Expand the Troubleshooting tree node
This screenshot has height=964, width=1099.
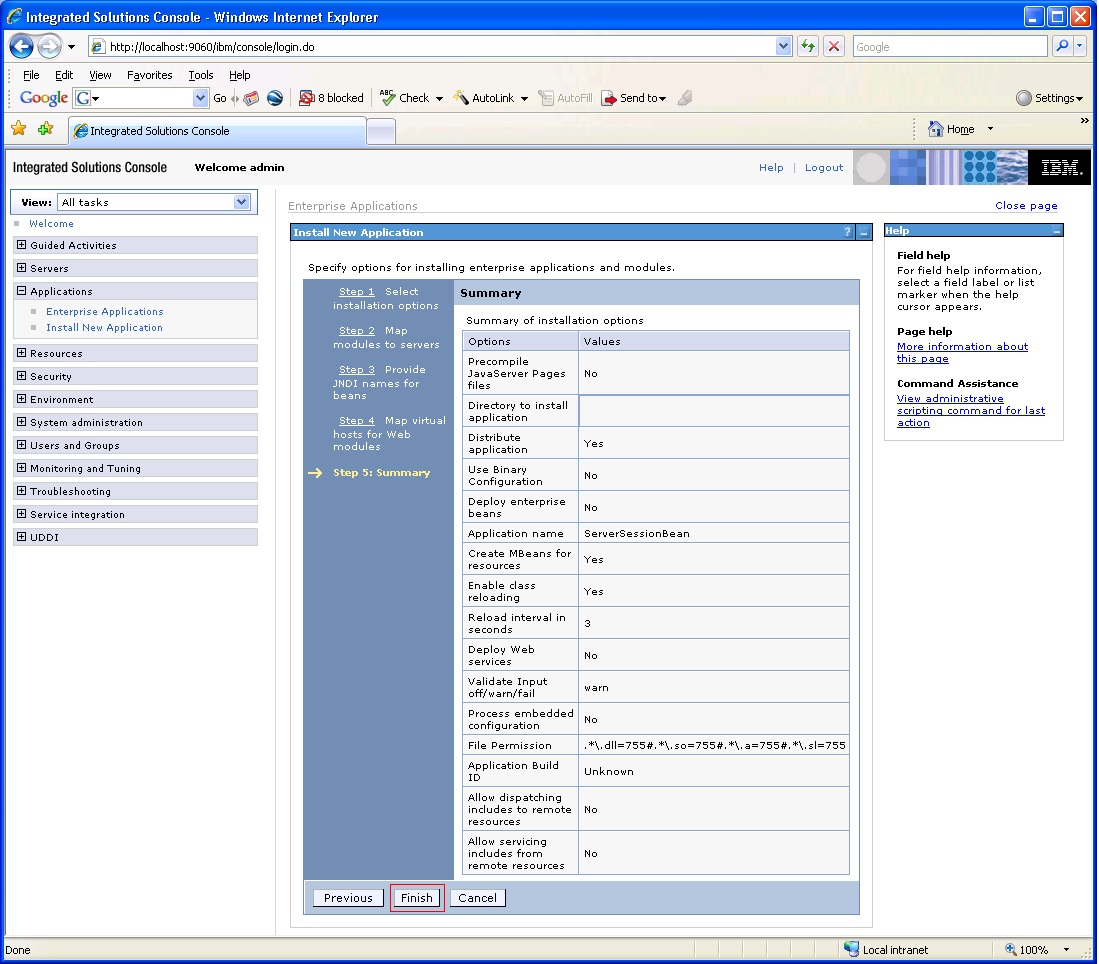(x=21, y=491)
